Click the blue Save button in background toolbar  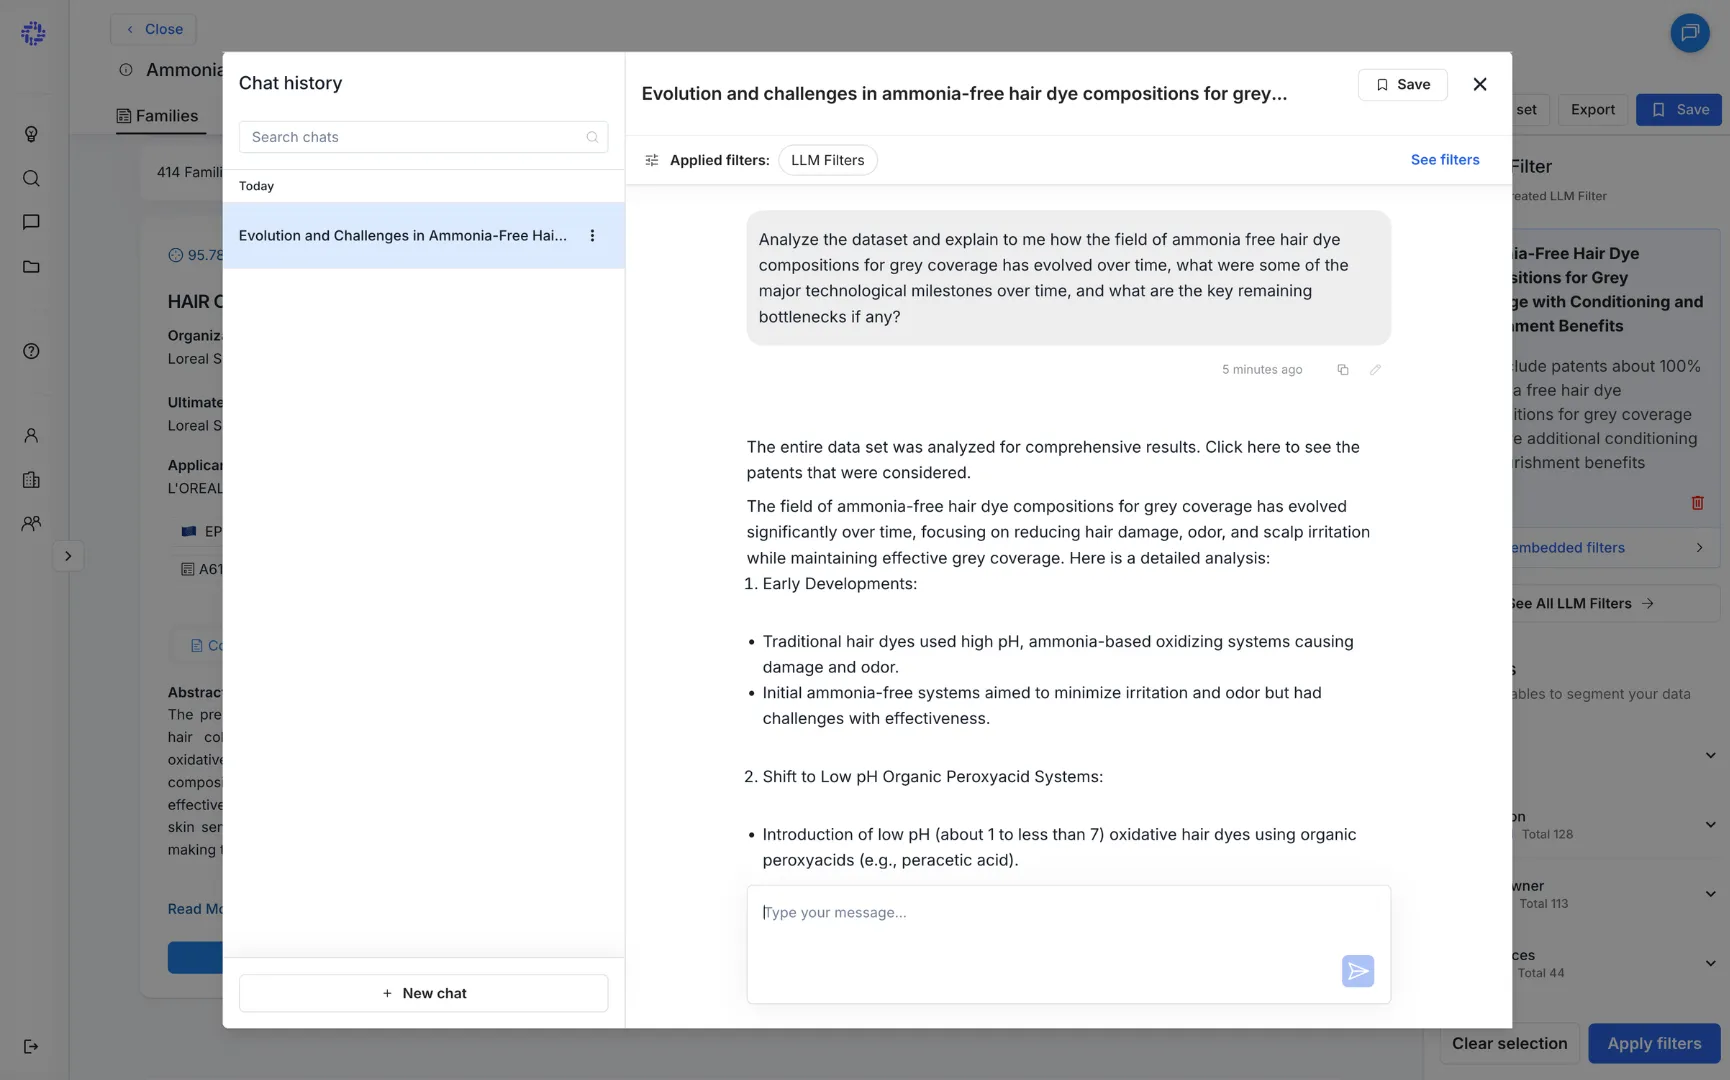(x=1679, y=110)
